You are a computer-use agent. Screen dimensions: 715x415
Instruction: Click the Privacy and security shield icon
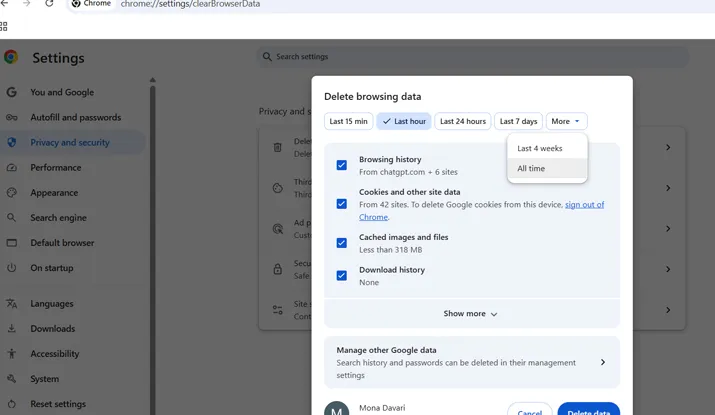tap(12, 142)
